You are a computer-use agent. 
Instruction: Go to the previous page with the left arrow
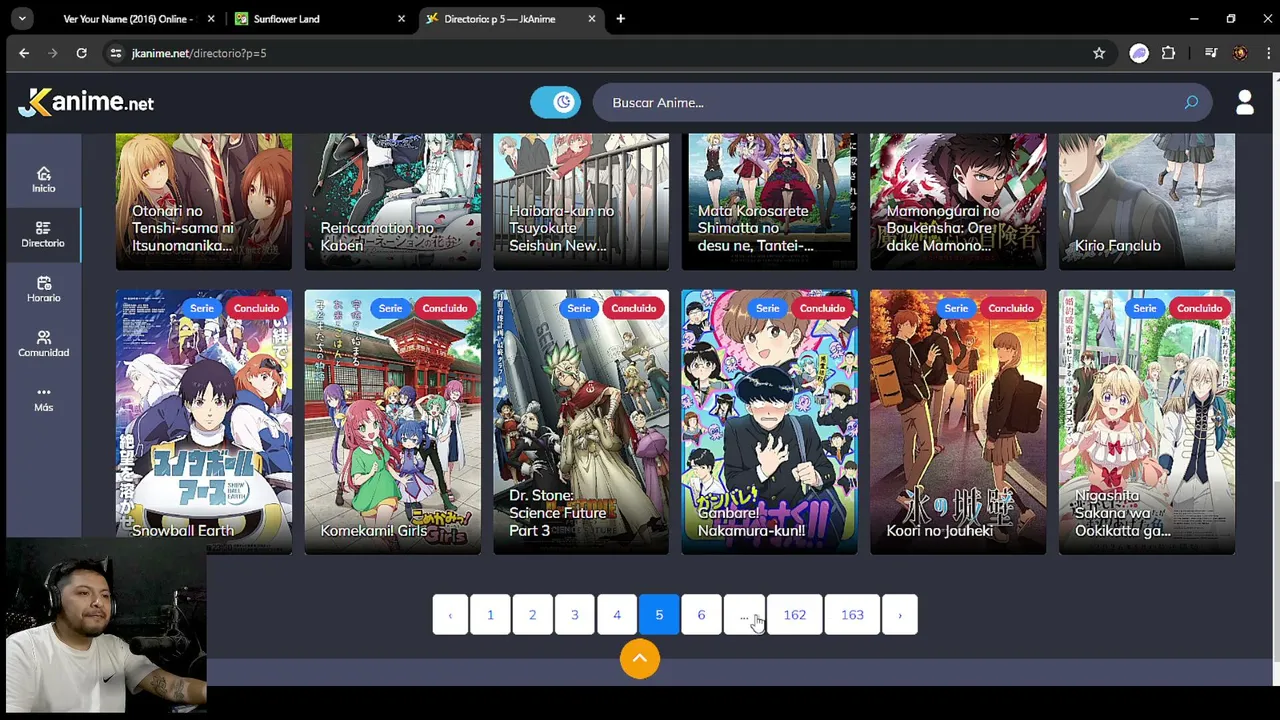pyautogui.click(x=450, y=615)
